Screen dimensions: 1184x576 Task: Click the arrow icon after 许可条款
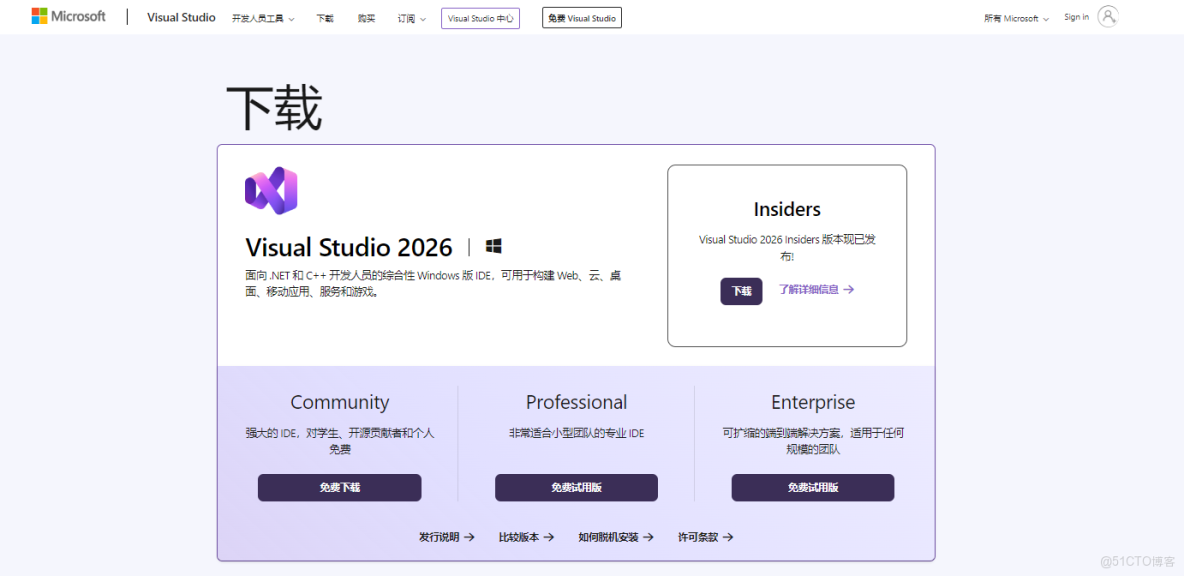coord(728,537)
